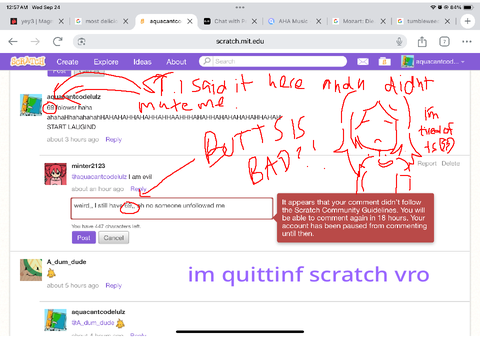The height and width of the screenshot is (360, 480).
Task: Switch to the Mozart tab
Action: click(x=354, y=21)
